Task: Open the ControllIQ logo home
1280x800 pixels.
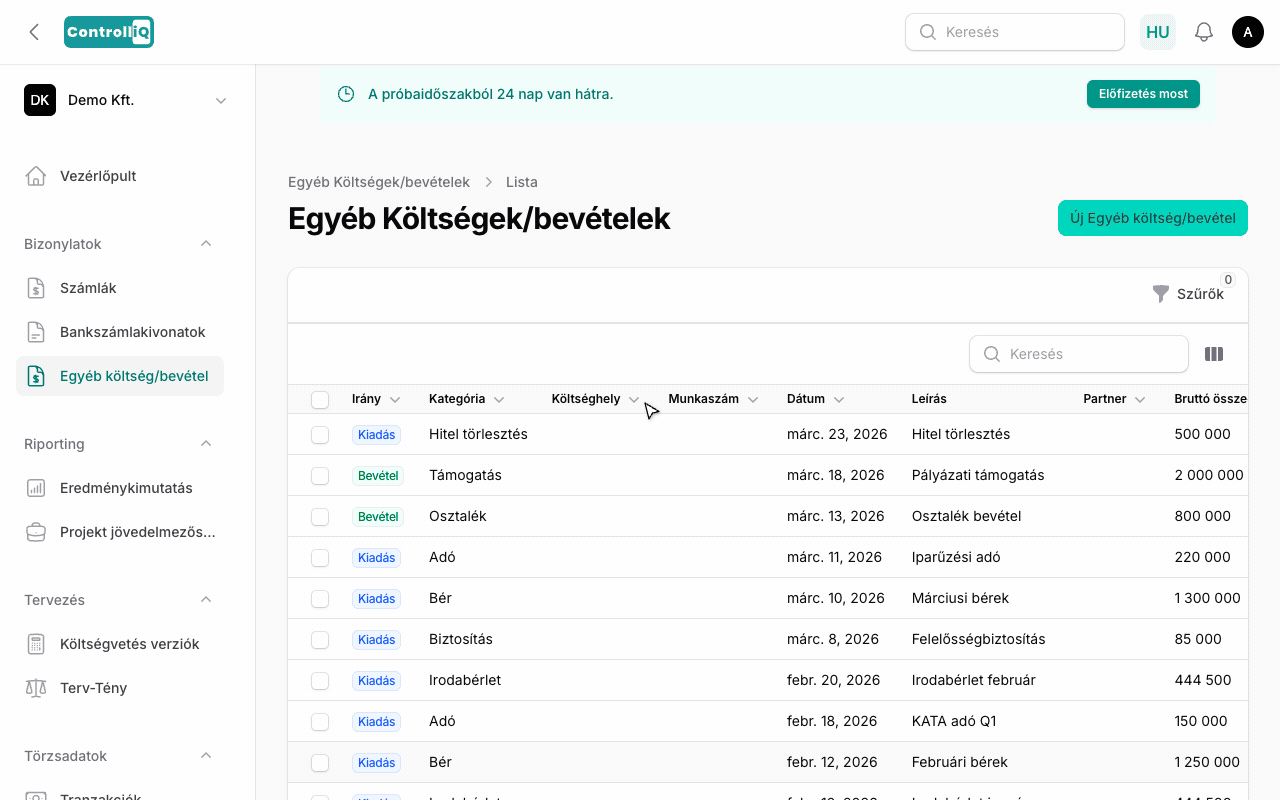Action: point(109,32)
